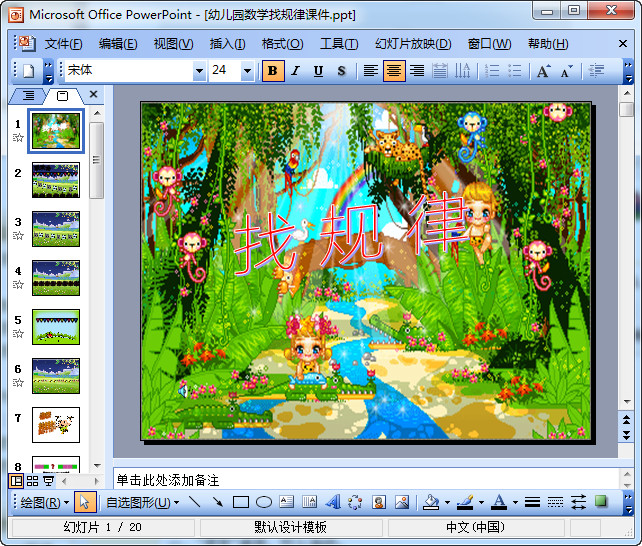Insert diagram or organization chart
The width and height of the screenshot is (642, 546).
[355, 502]
